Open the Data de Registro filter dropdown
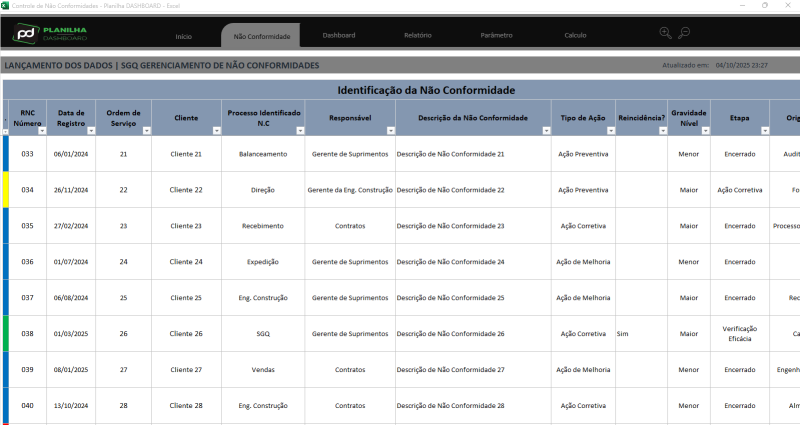 [89, 130]
